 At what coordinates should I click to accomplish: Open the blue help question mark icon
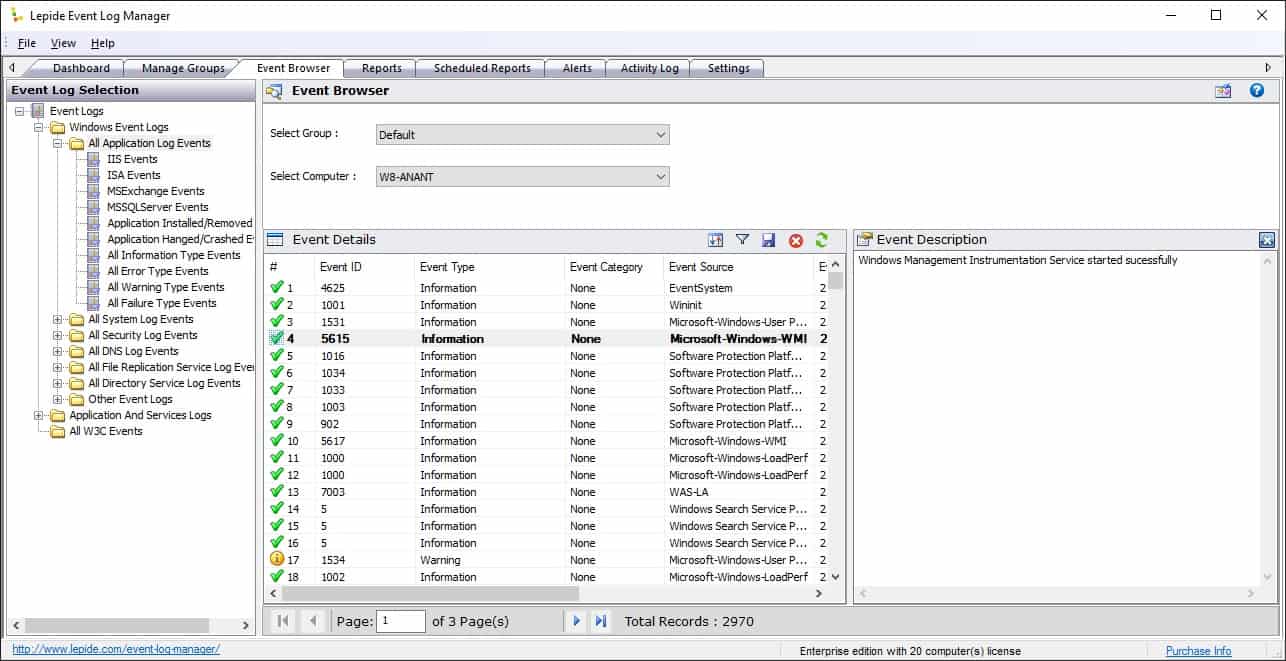(1257, 91)
